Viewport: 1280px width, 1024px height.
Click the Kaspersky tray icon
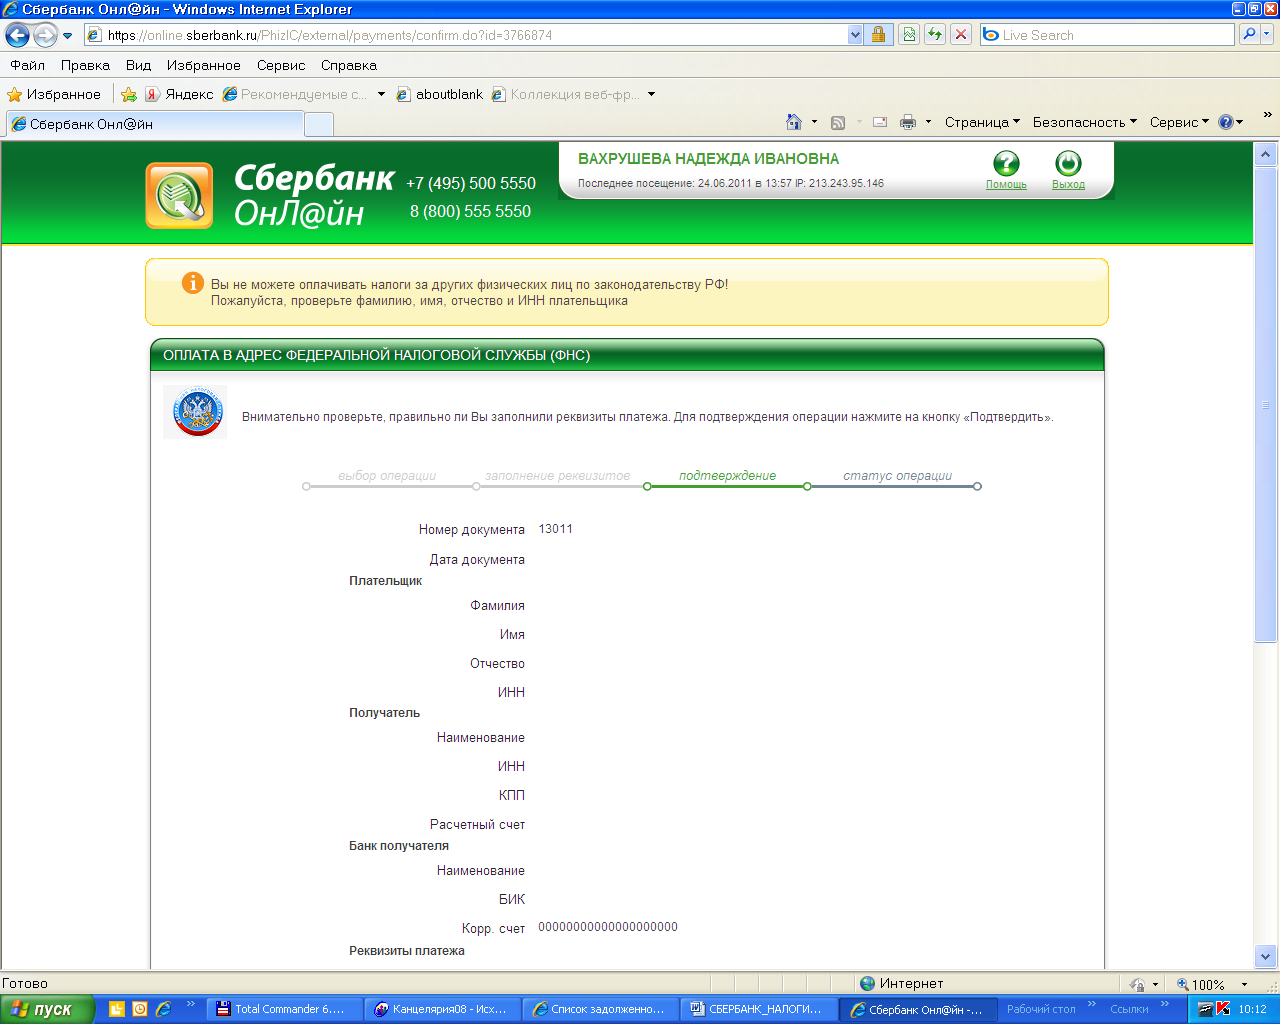pos(1222,1009)
